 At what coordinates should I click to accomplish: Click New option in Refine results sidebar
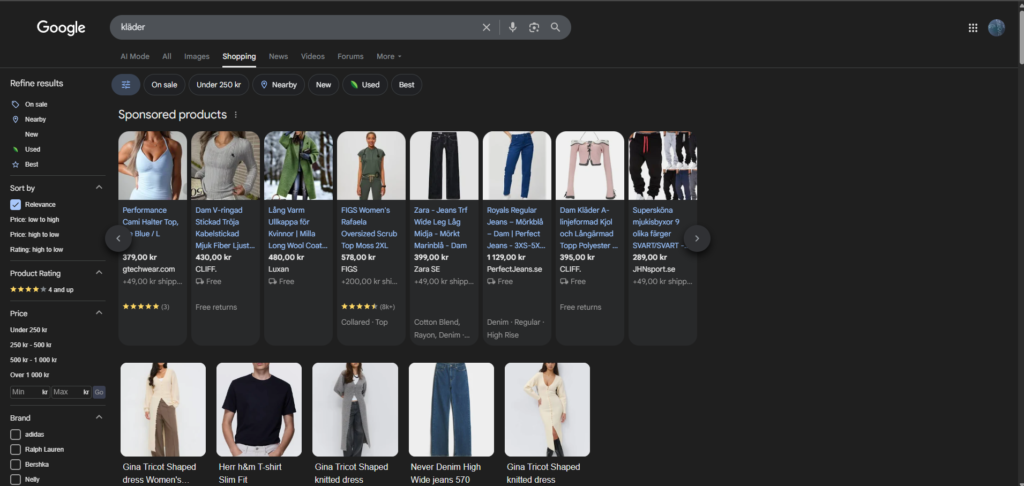[31, 135]
